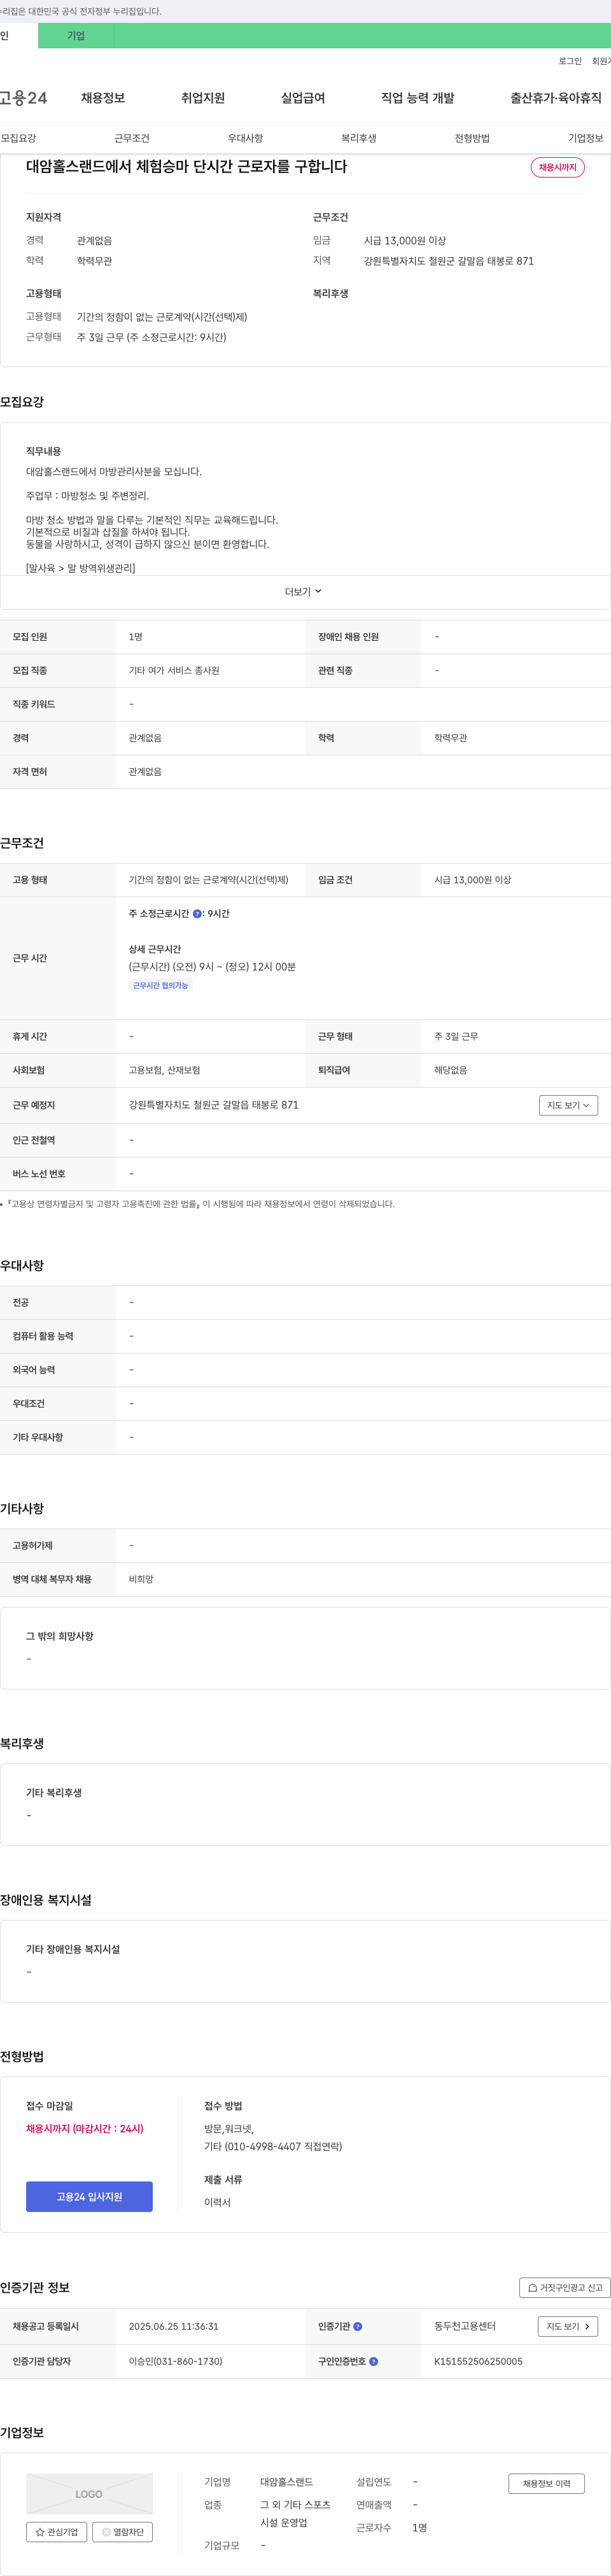Click the 고용24 입사지원 button

tap(89, 2196)
